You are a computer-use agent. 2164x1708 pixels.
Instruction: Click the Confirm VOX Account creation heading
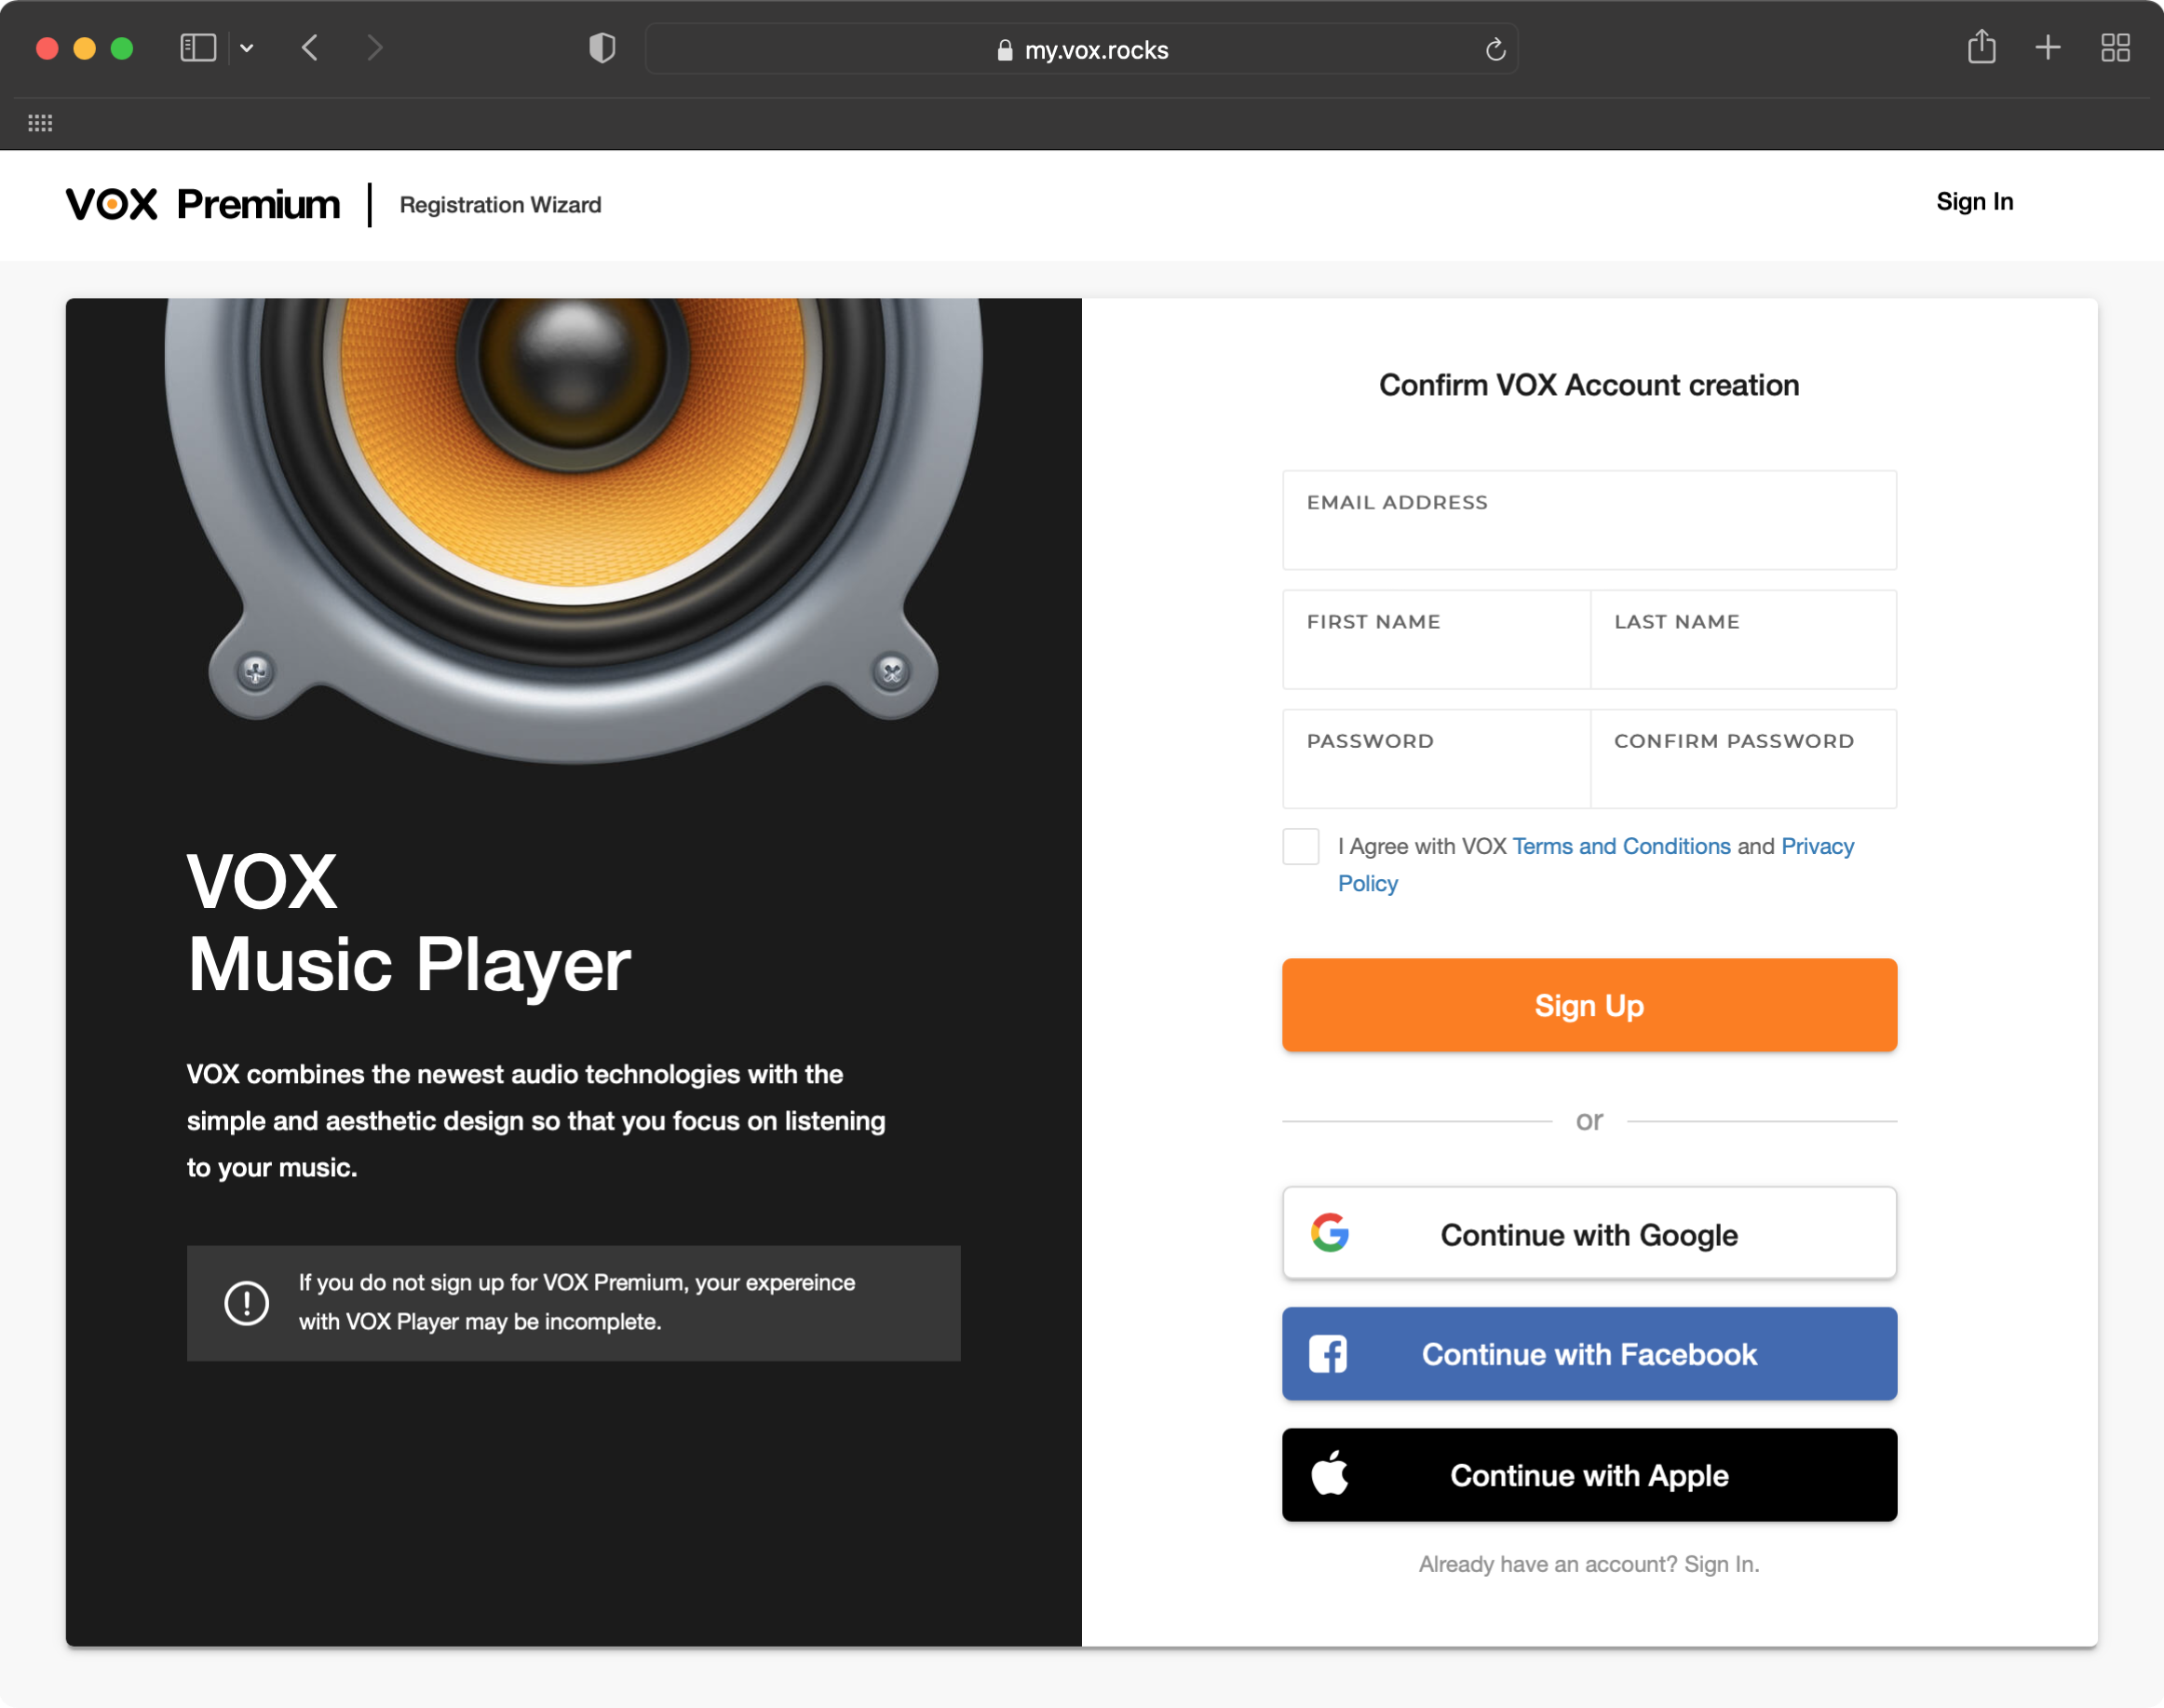pos(1589,385)
